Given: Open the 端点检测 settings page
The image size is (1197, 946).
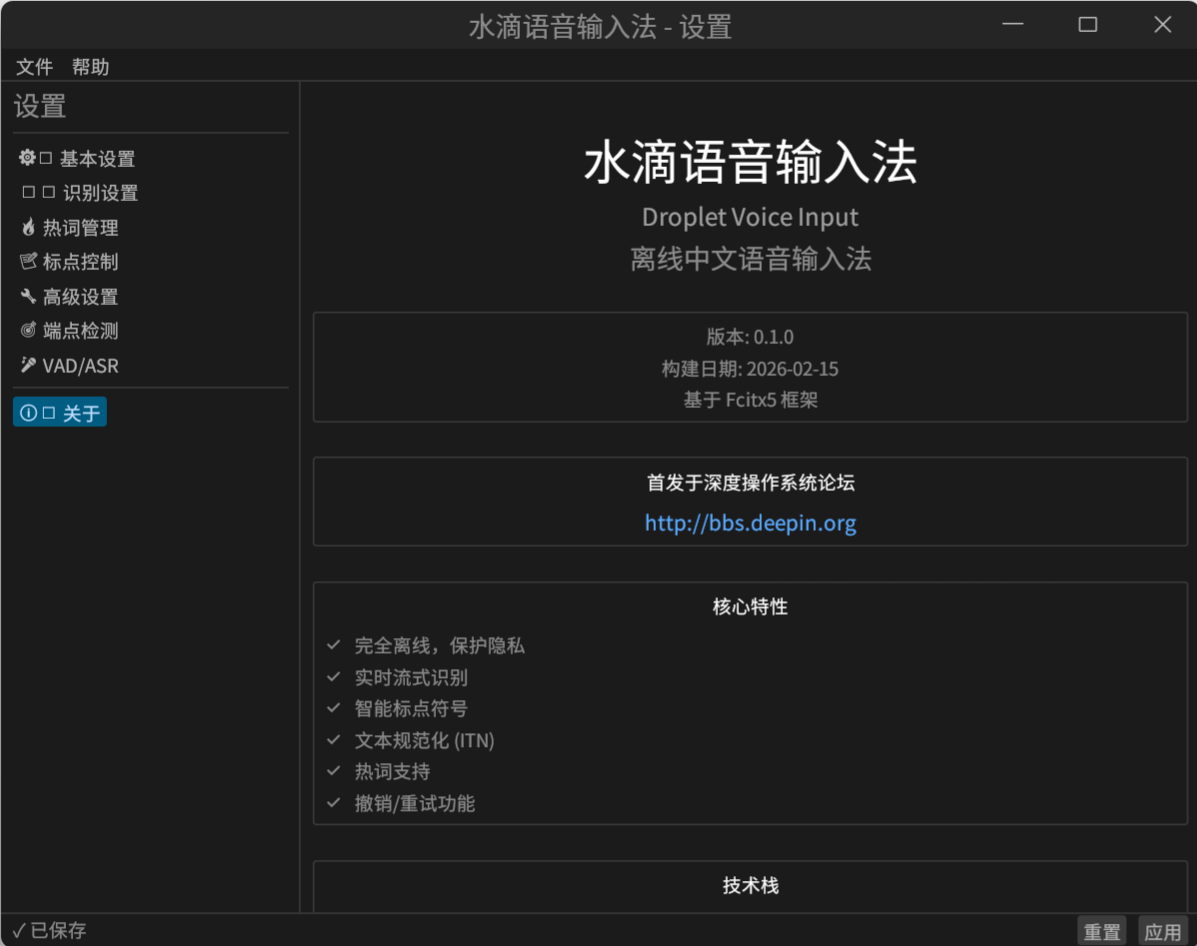Looking at the screenshot, I should tap(81, 330).
